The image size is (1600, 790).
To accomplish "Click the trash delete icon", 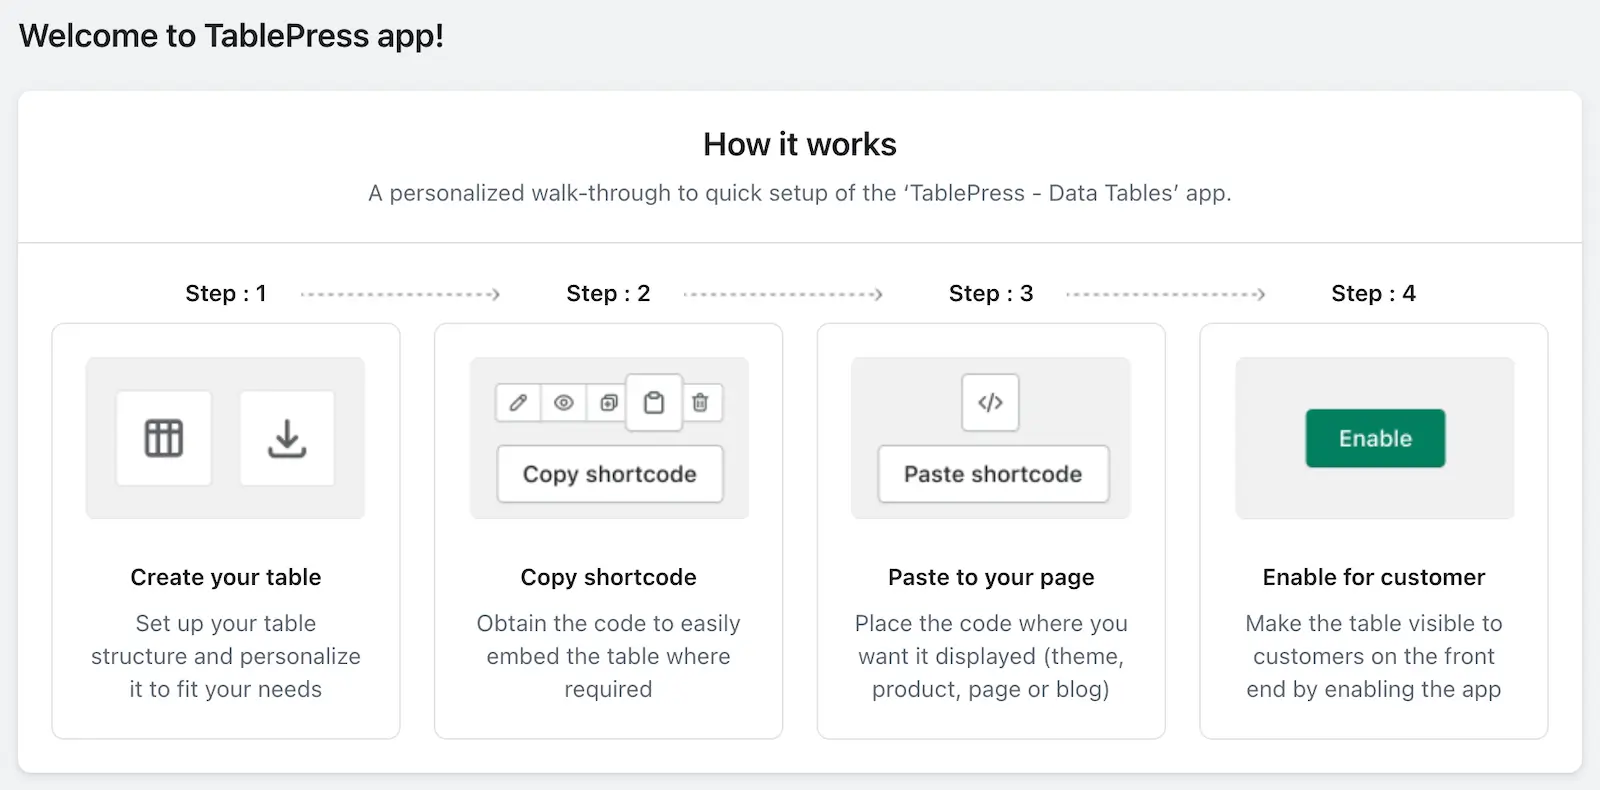I will [701, 403].
